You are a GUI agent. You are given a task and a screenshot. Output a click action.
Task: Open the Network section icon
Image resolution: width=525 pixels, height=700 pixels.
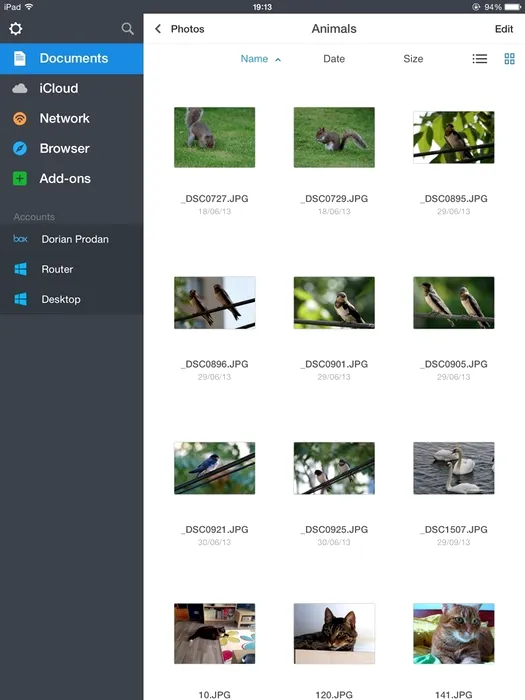pyautogui.click(x=20, y=118)
